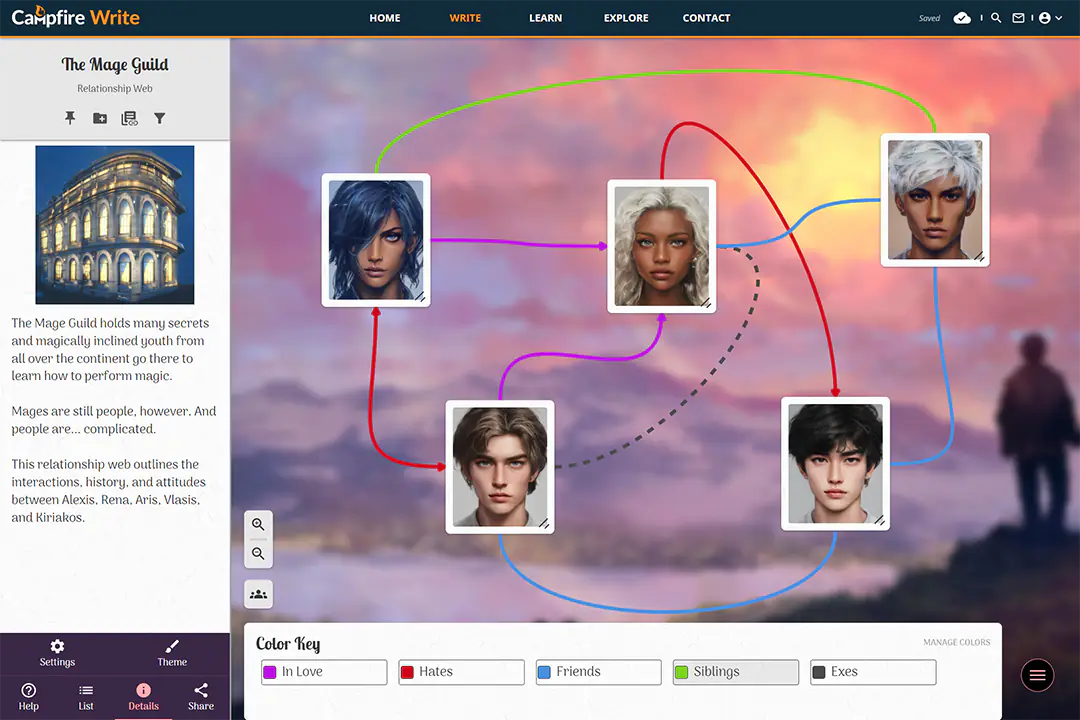The height and width of the screenshot is (720, 1080).
Task: Go to the EXPLORE menu item
Action: [x=626, y=18]
